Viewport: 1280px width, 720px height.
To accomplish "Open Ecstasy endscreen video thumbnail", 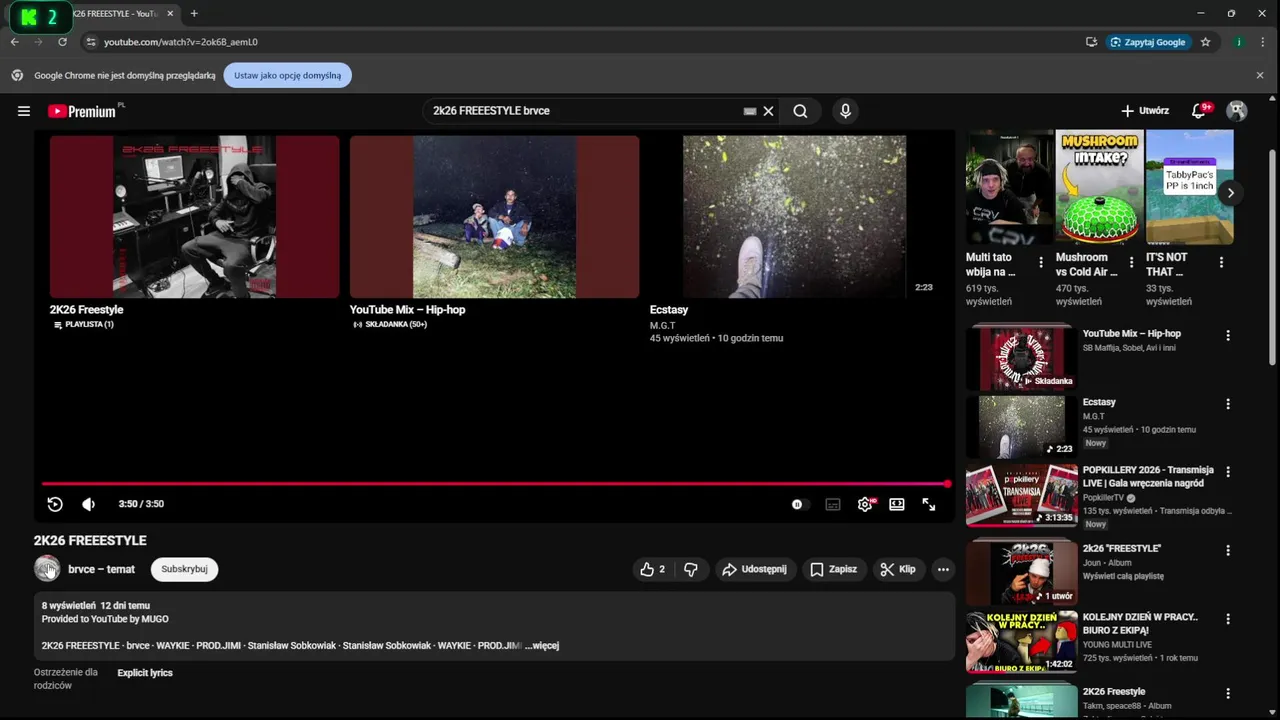I will 794,217.
